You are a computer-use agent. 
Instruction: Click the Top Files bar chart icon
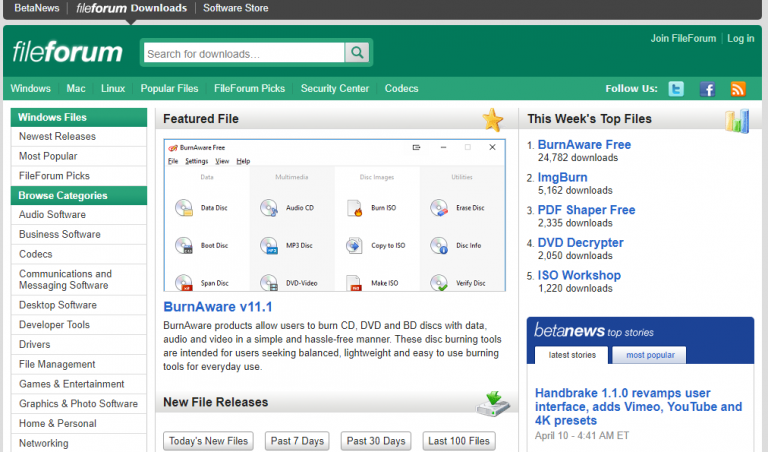737,120
